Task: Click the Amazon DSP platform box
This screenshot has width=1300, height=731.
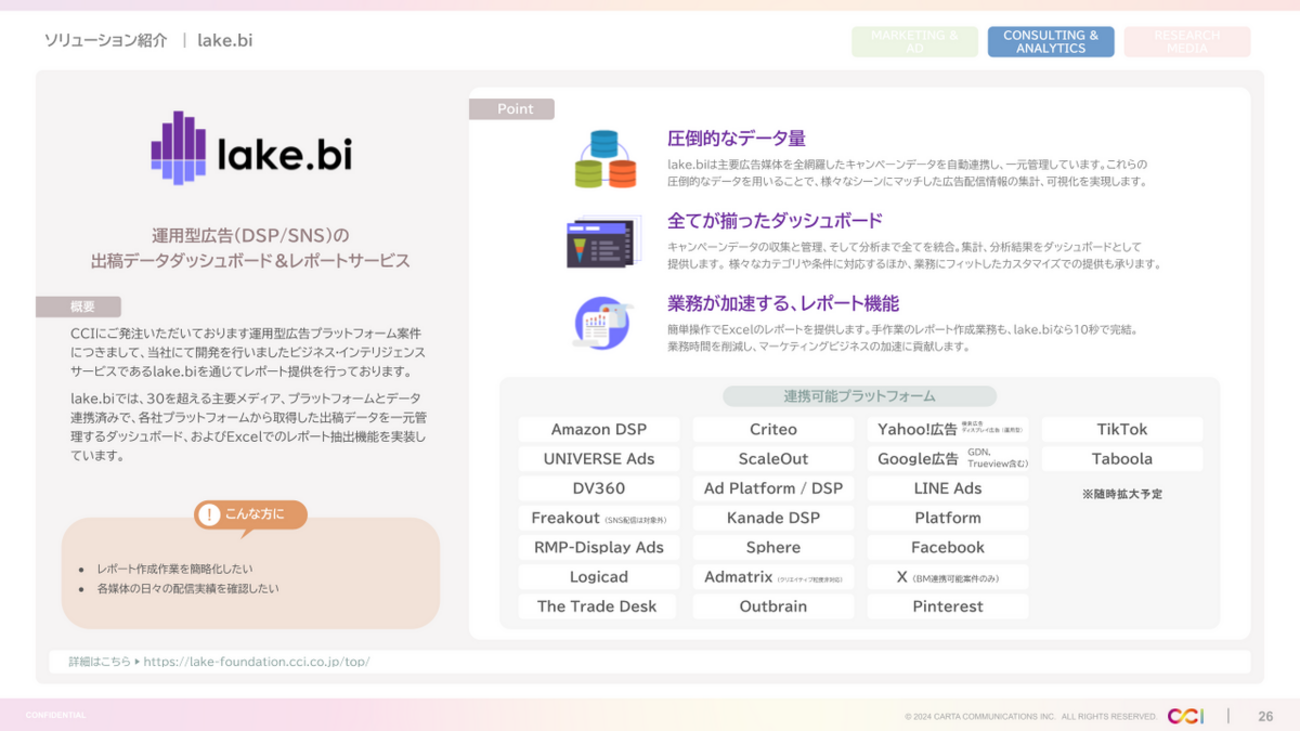Action: point(599,430)
